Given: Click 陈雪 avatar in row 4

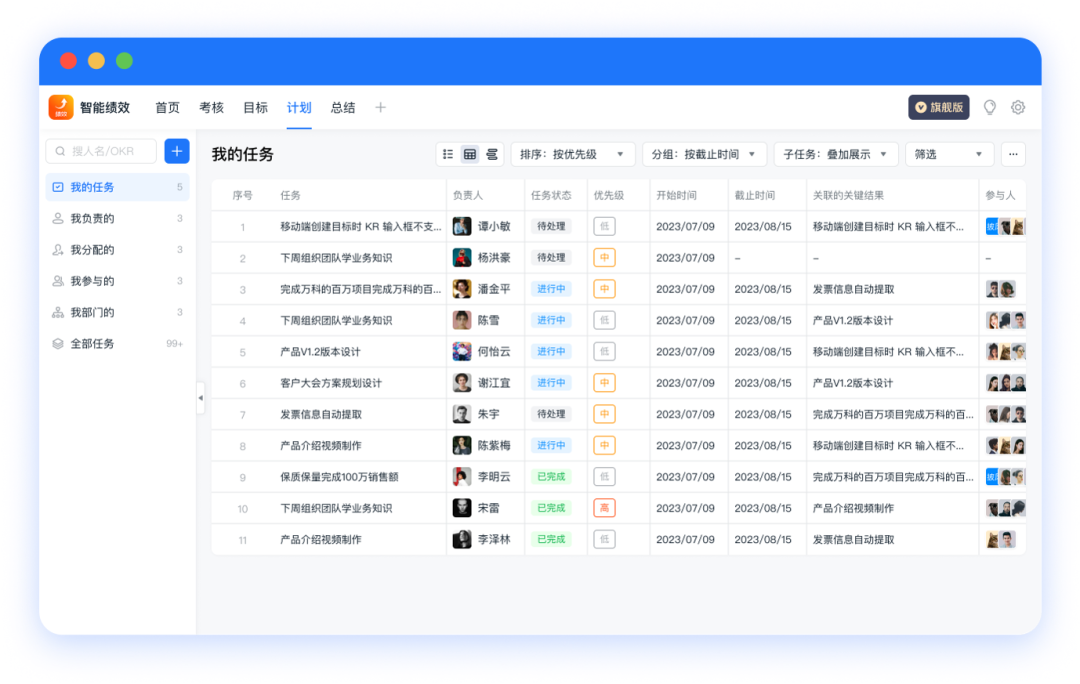Looking at the screenshot, I should [x=461, y=320].
